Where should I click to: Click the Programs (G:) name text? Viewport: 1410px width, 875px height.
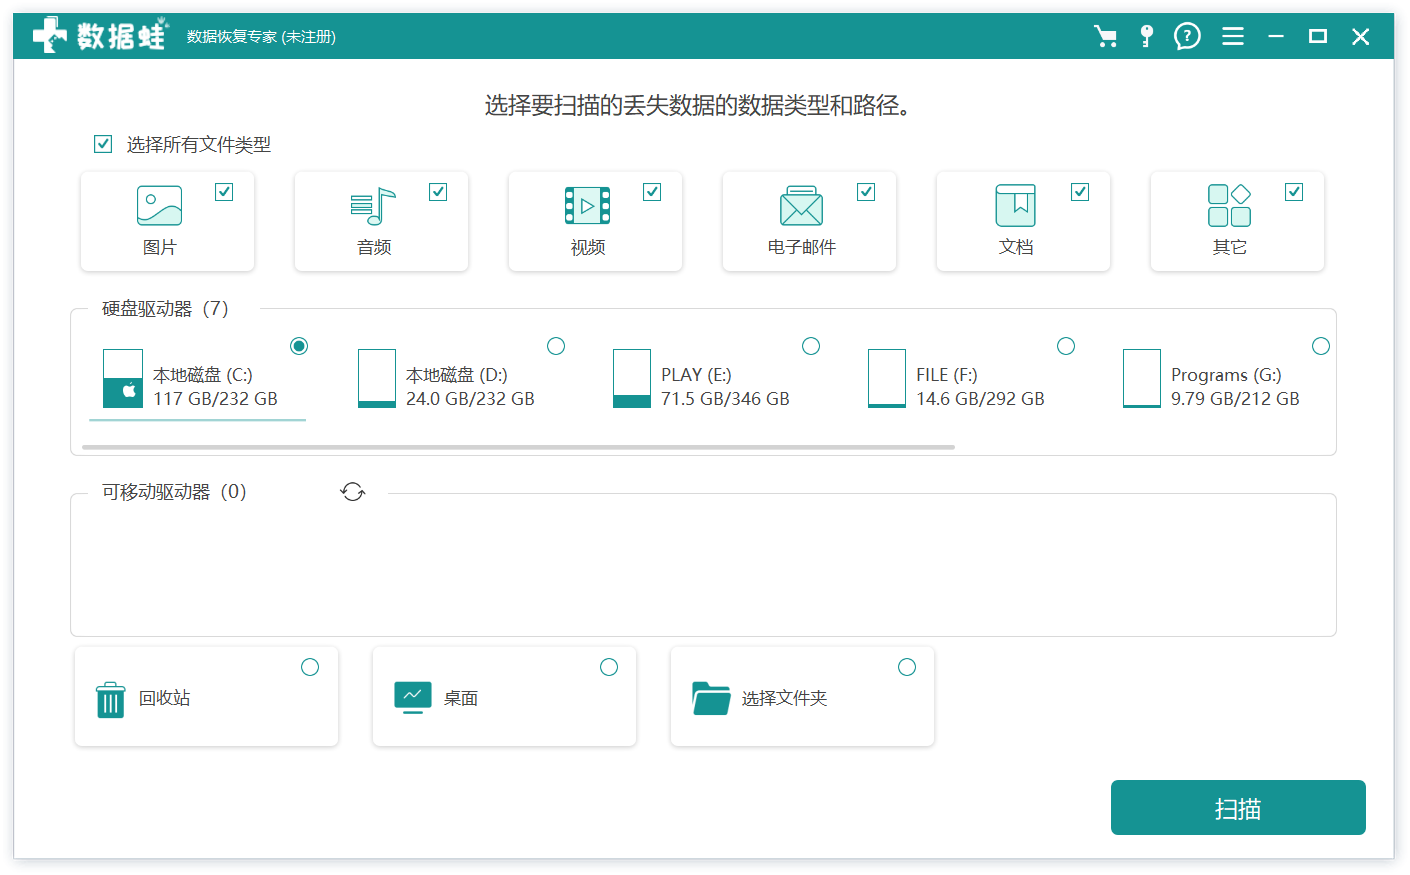[1226, 375]
